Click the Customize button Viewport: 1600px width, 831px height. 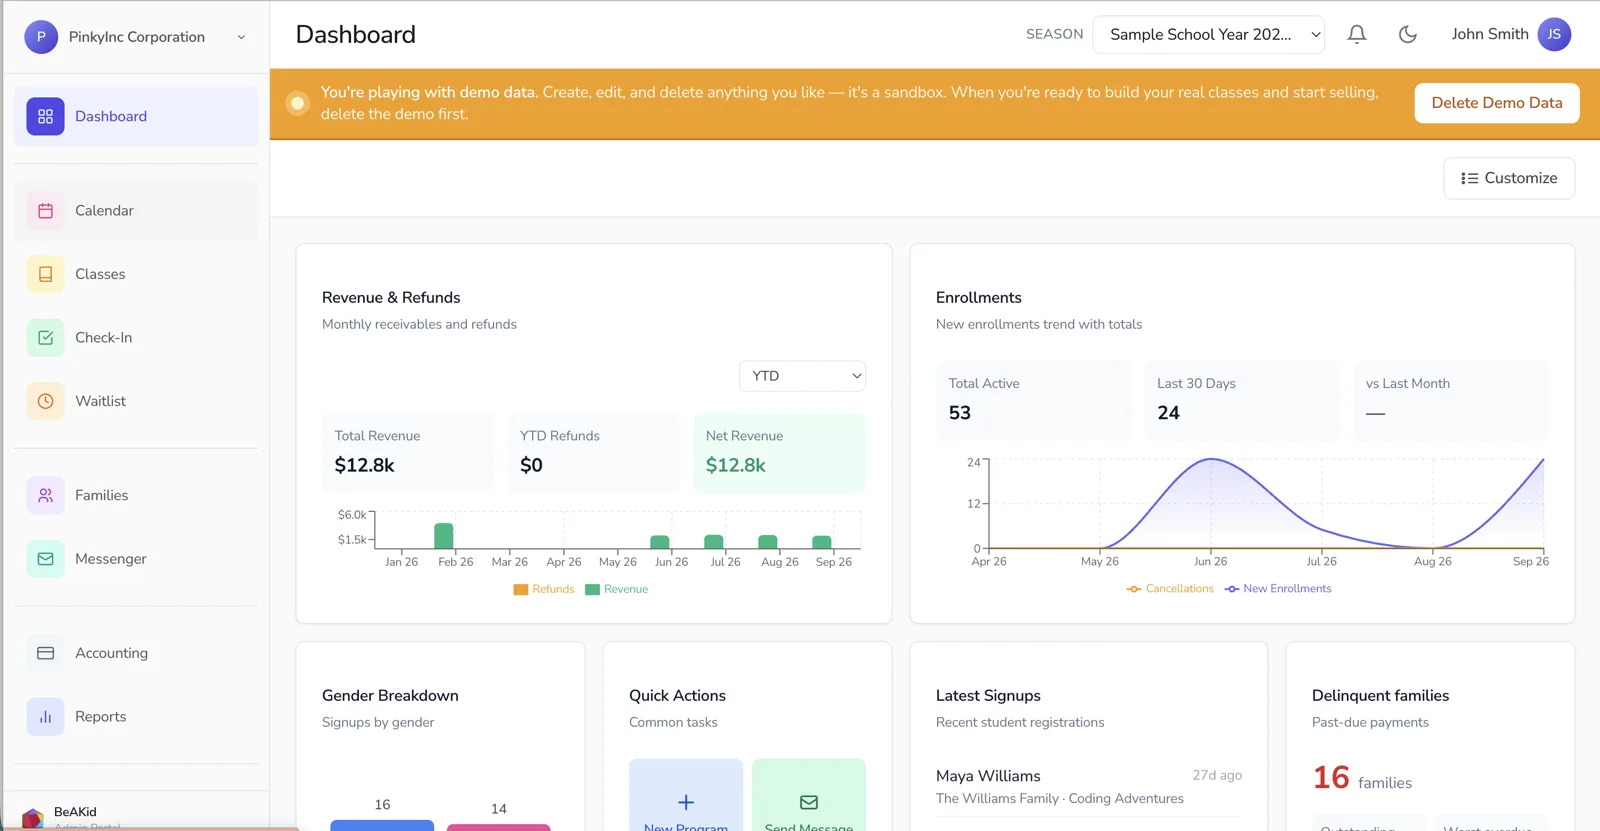coord(1509,178)
